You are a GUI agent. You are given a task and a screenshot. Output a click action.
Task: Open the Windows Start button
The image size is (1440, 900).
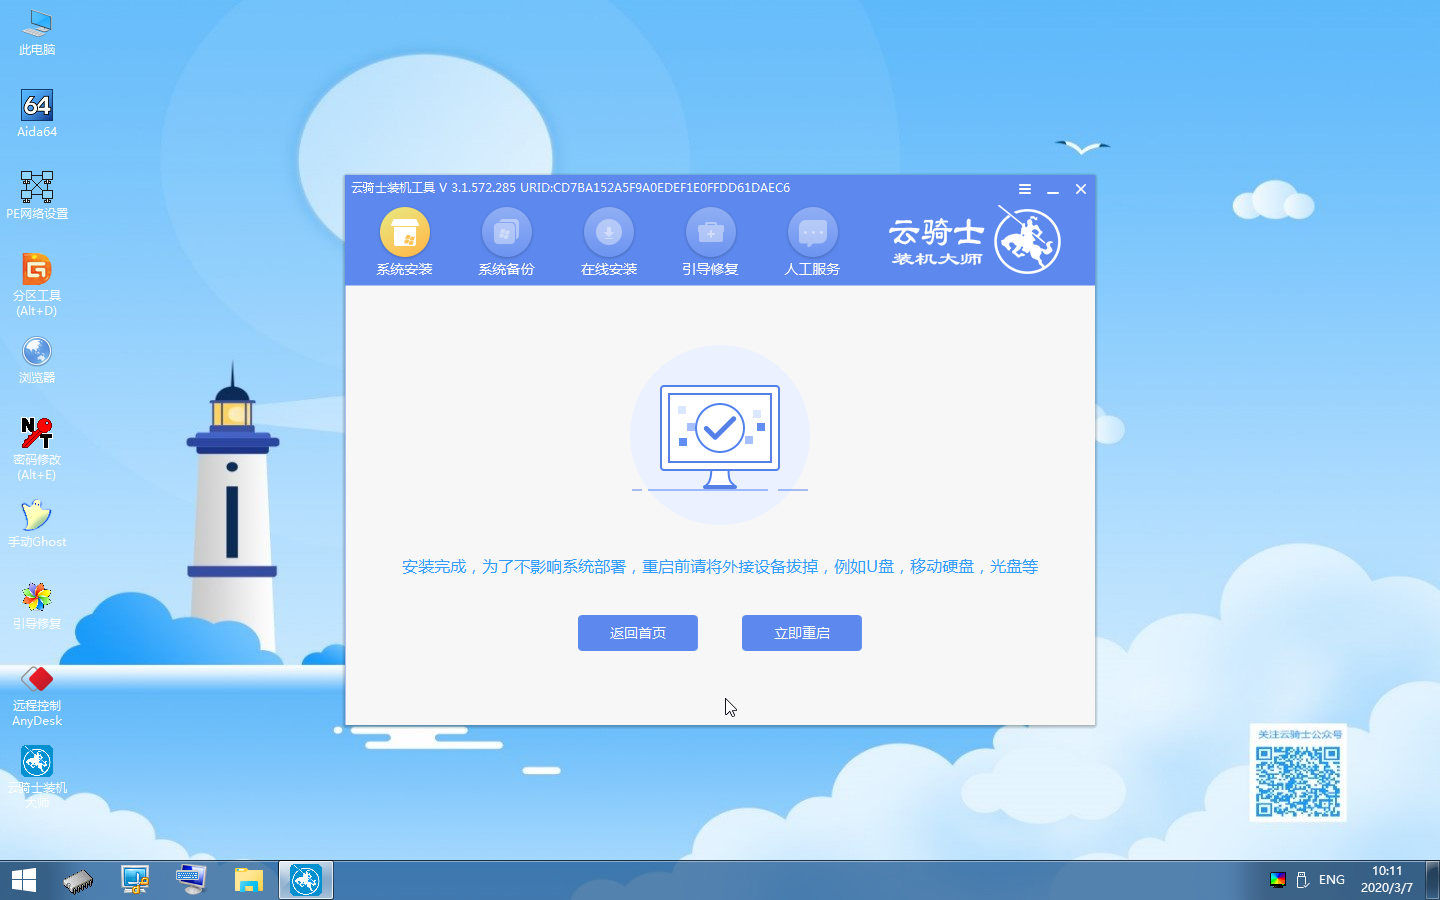click(24, 880)
